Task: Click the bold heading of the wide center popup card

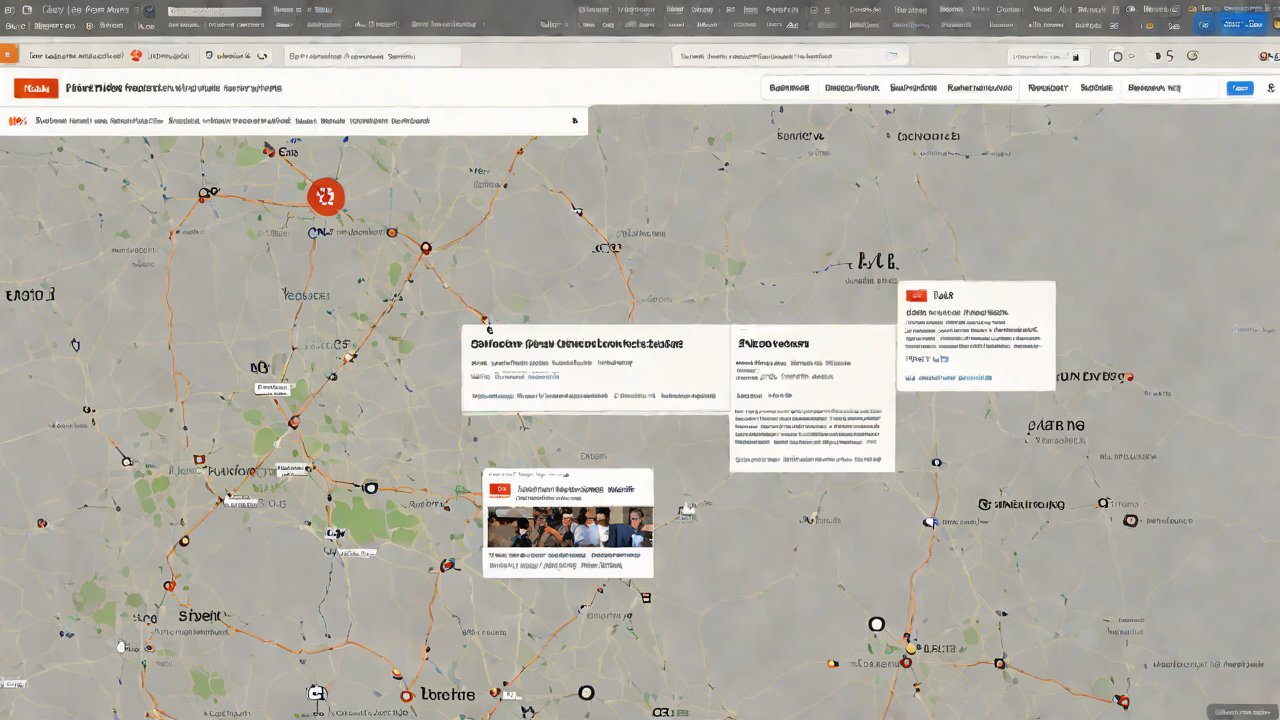Action: [577, 343]
